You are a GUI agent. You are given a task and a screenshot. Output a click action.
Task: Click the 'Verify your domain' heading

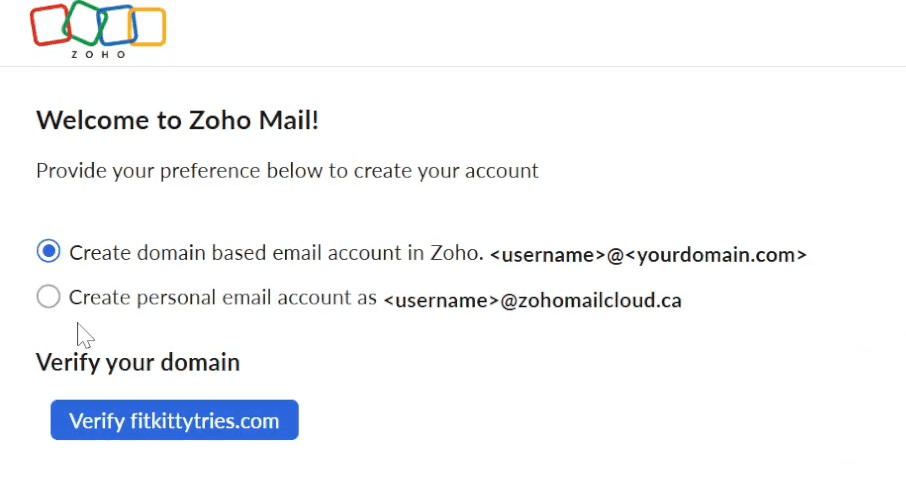pyautogui.click(x=137, y=361)
